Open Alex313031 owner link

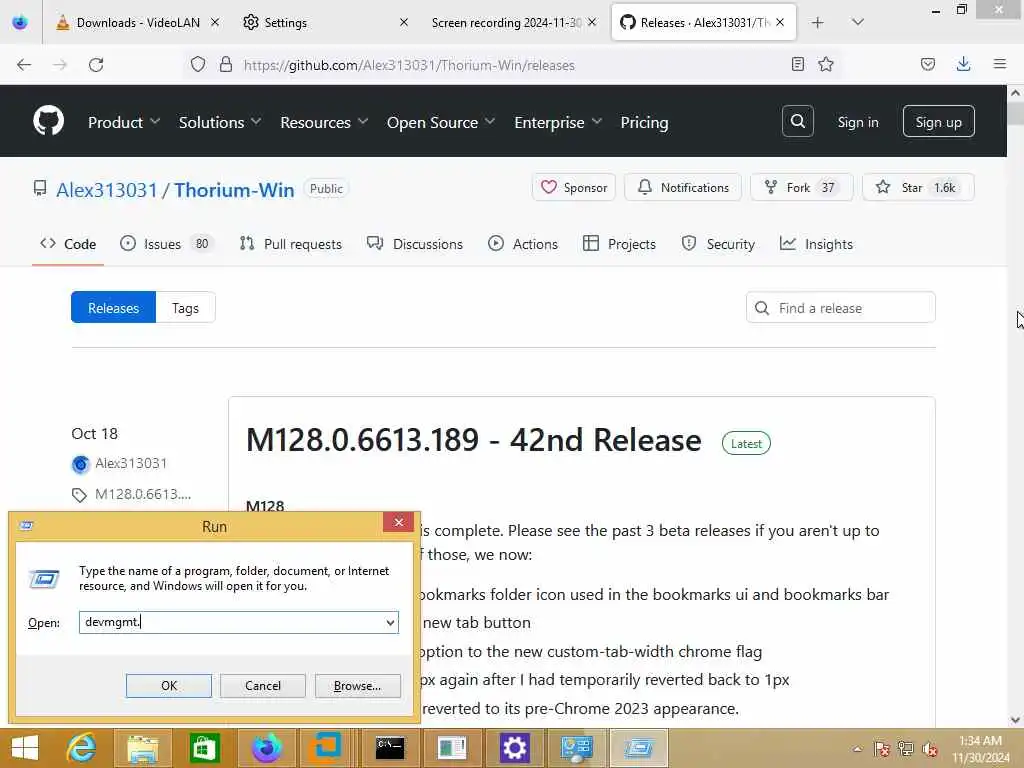[106, 190]
